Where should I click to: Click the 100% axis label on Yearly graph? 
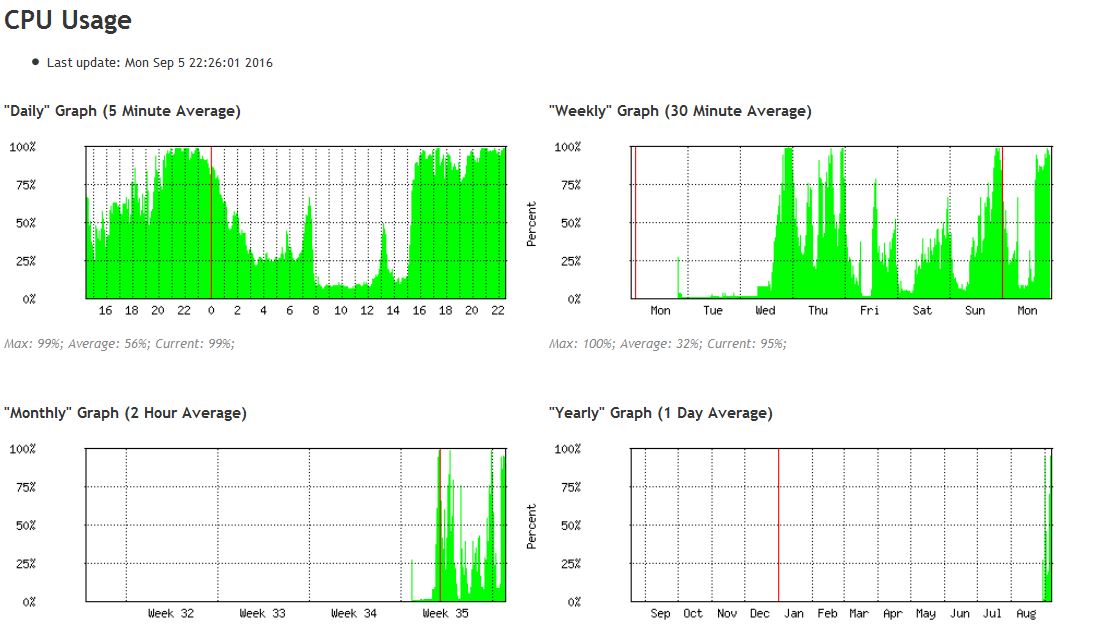pos(567,449)
